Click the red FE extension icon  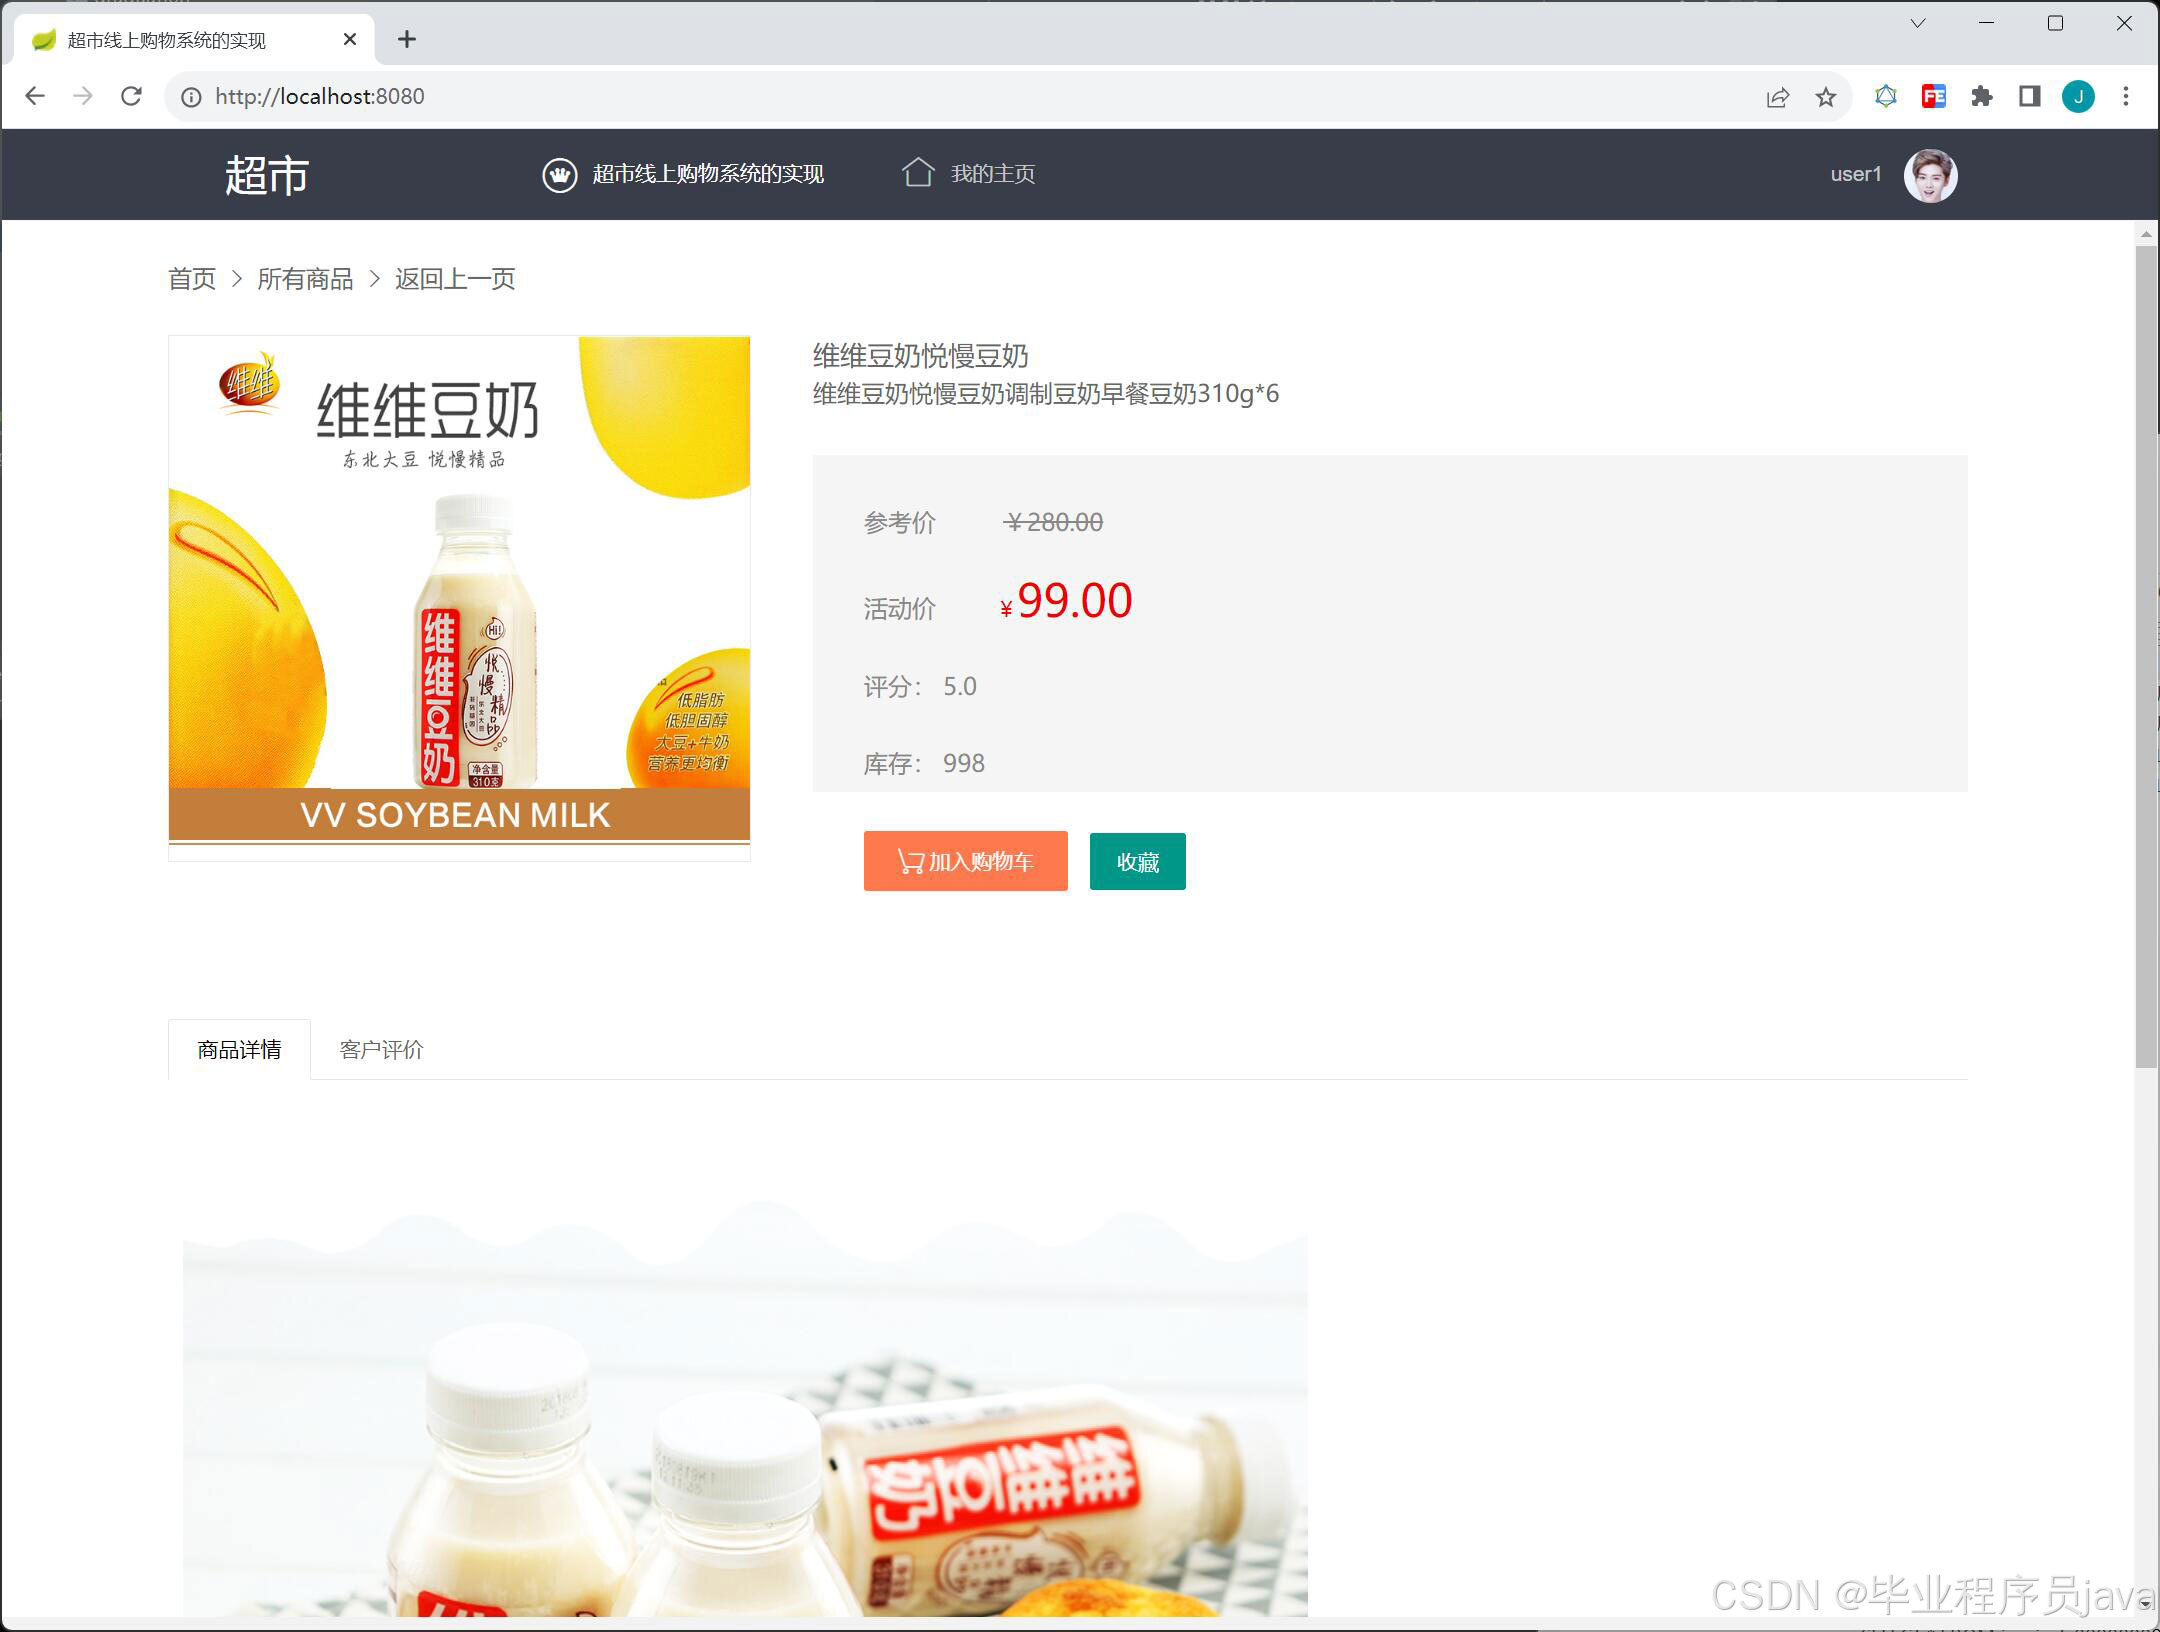pos(1933,97)
